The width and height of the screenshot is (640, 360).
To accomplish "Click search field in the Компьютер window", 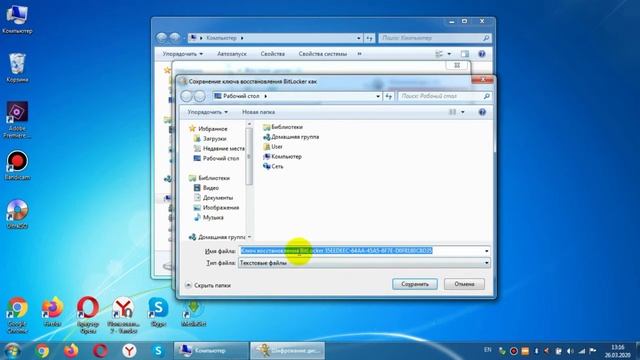I will click(435, 38).
